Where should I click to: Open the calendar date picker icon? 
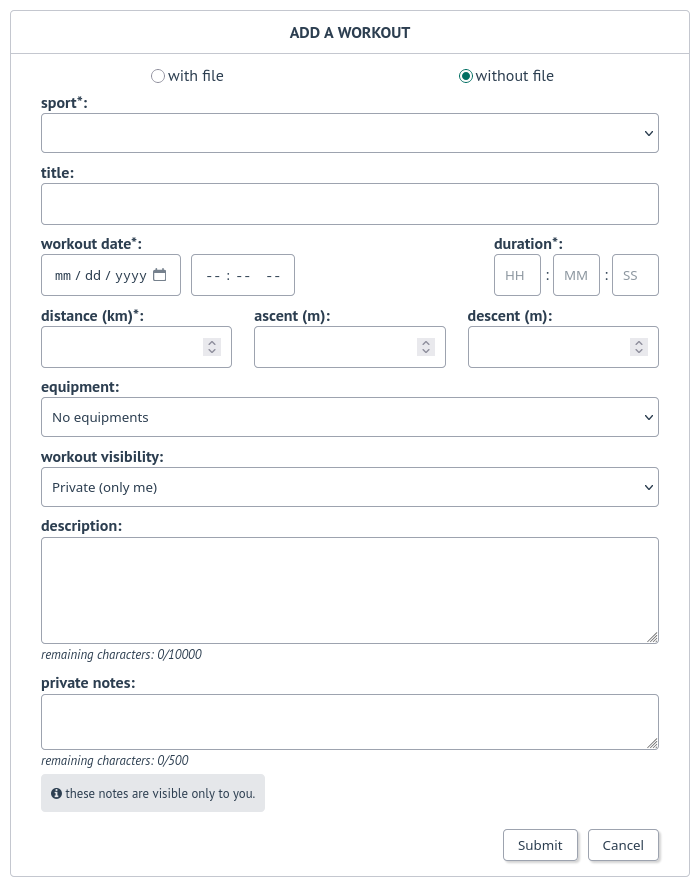click(162, 274)
